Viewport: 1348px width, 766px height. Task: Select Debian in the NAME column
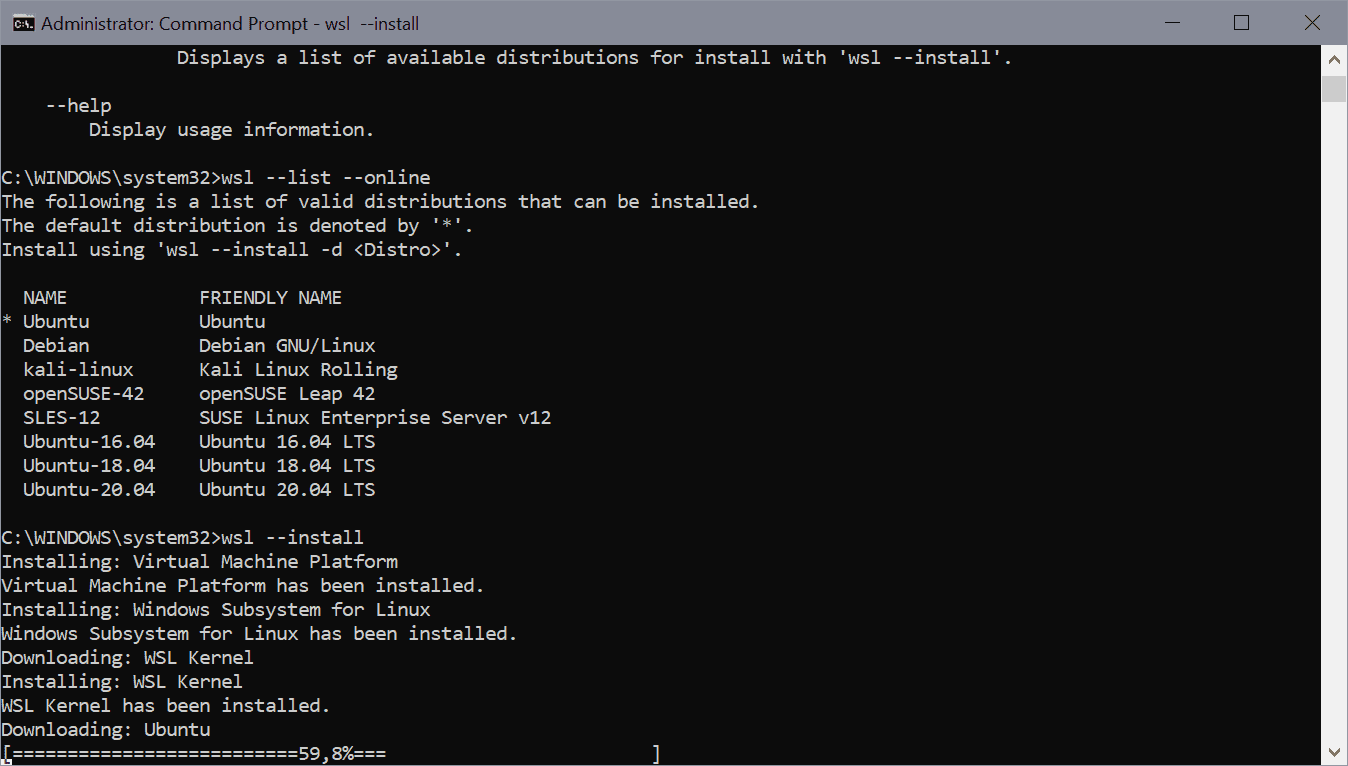(56, 346)
